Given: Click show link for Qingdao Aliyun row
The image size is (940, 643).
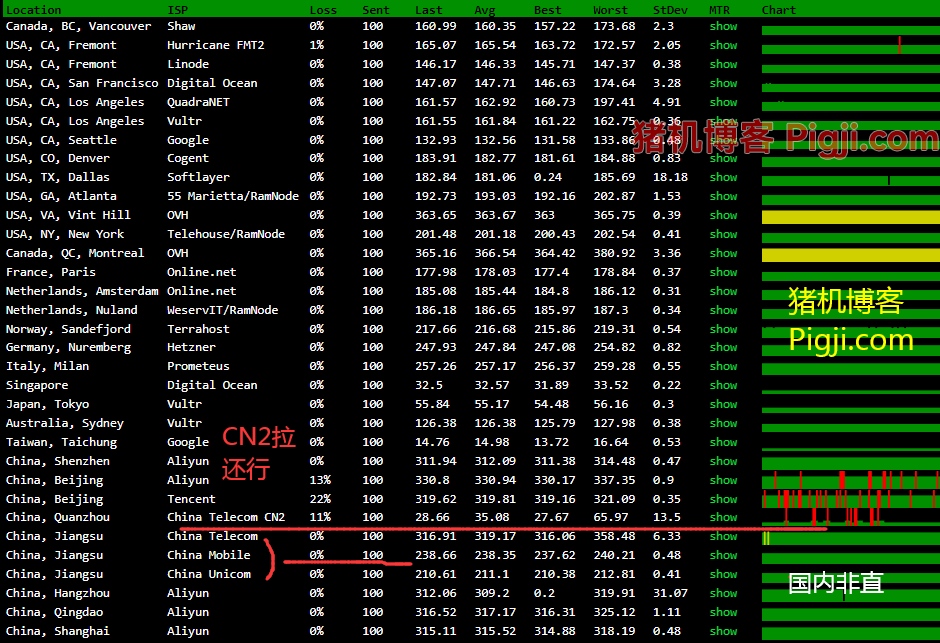Looking at the screenshot, I should 723,612.
